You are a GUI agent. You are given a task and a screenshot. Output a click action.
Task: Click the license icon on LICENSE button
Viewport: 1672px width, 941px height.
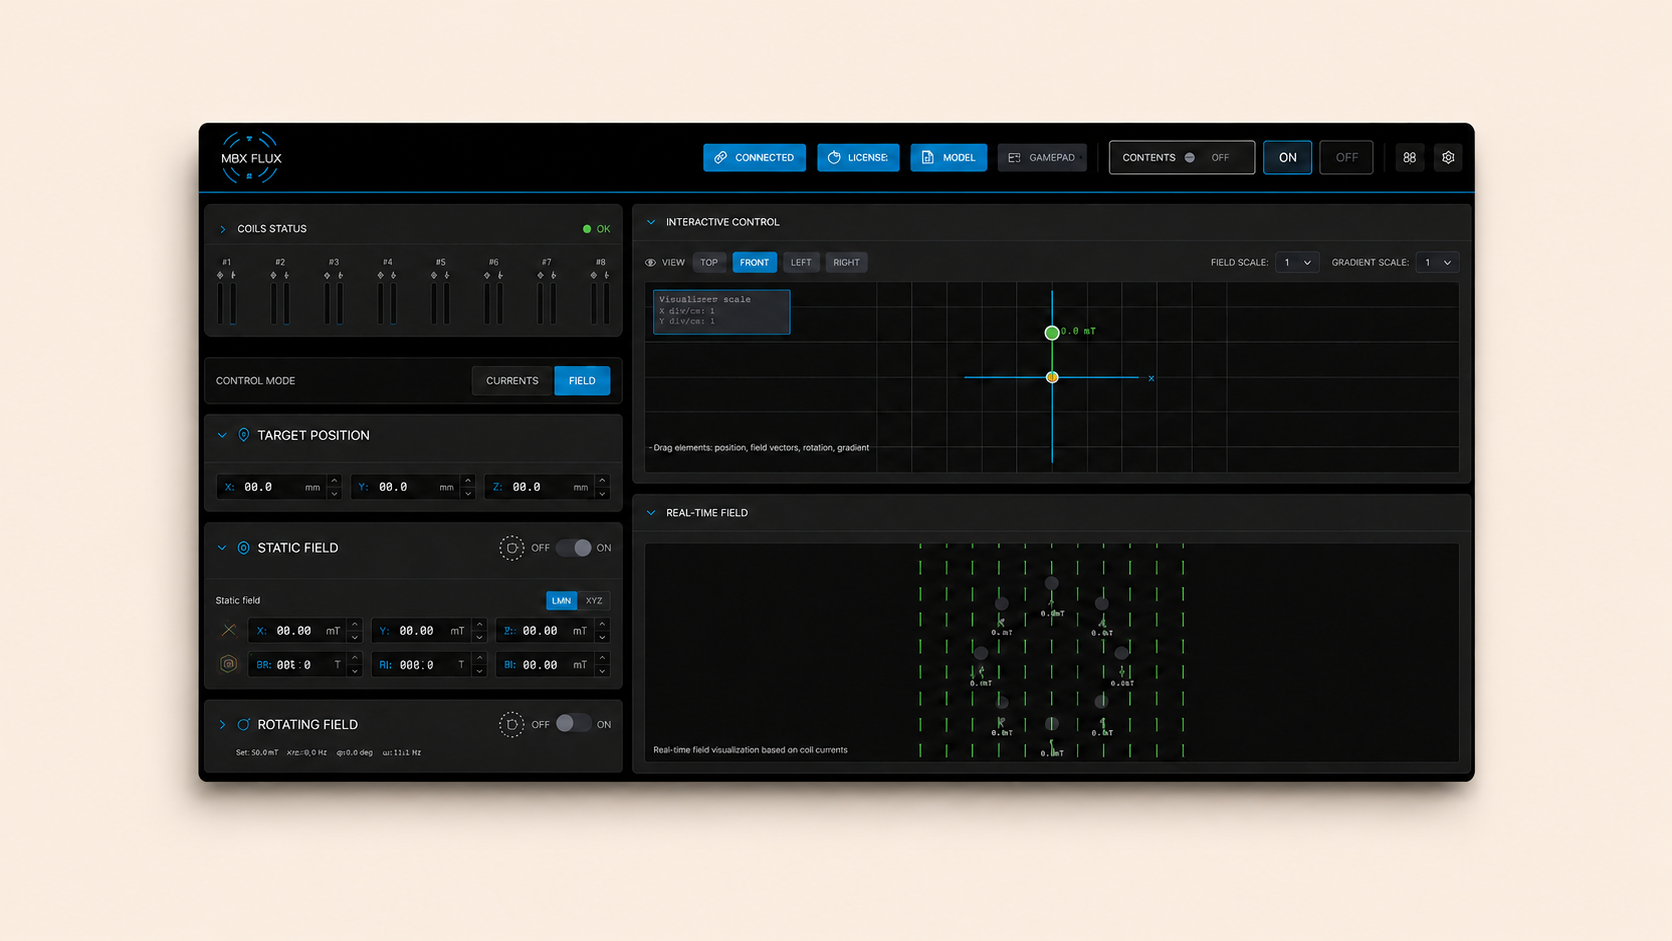click(x=834, y=158)
